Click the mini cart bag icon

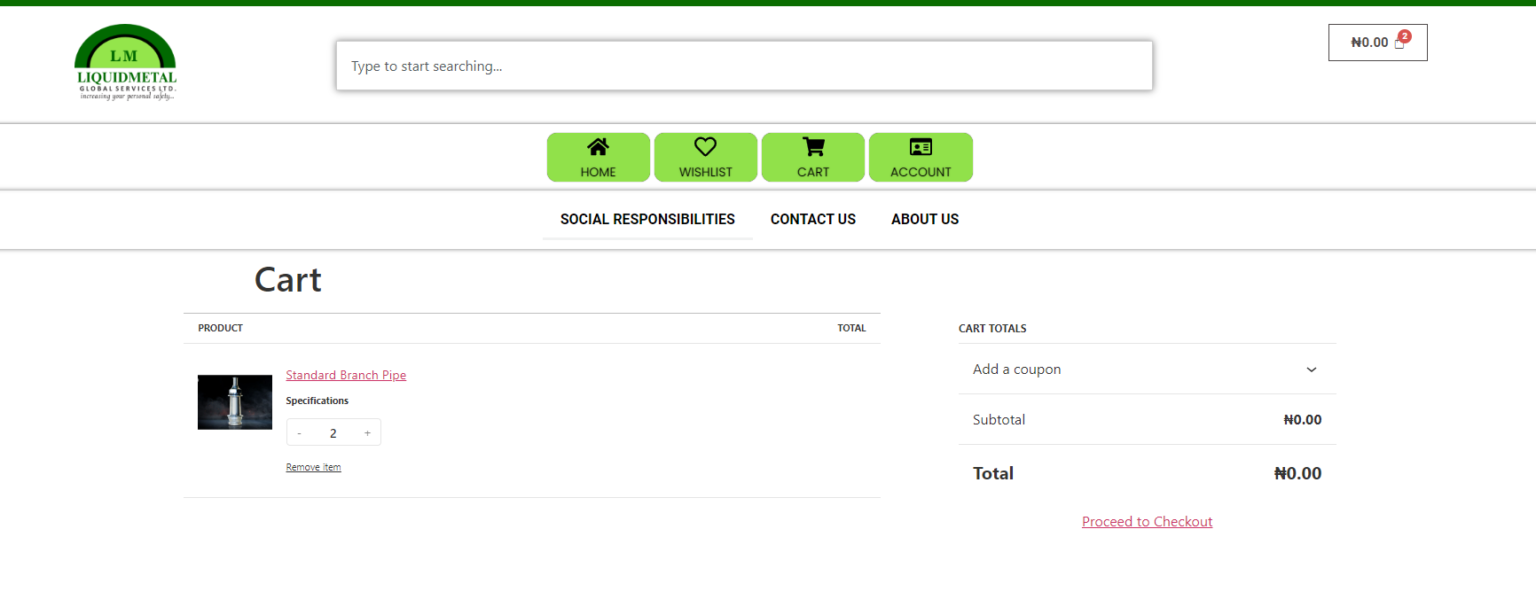point(1399,44)
